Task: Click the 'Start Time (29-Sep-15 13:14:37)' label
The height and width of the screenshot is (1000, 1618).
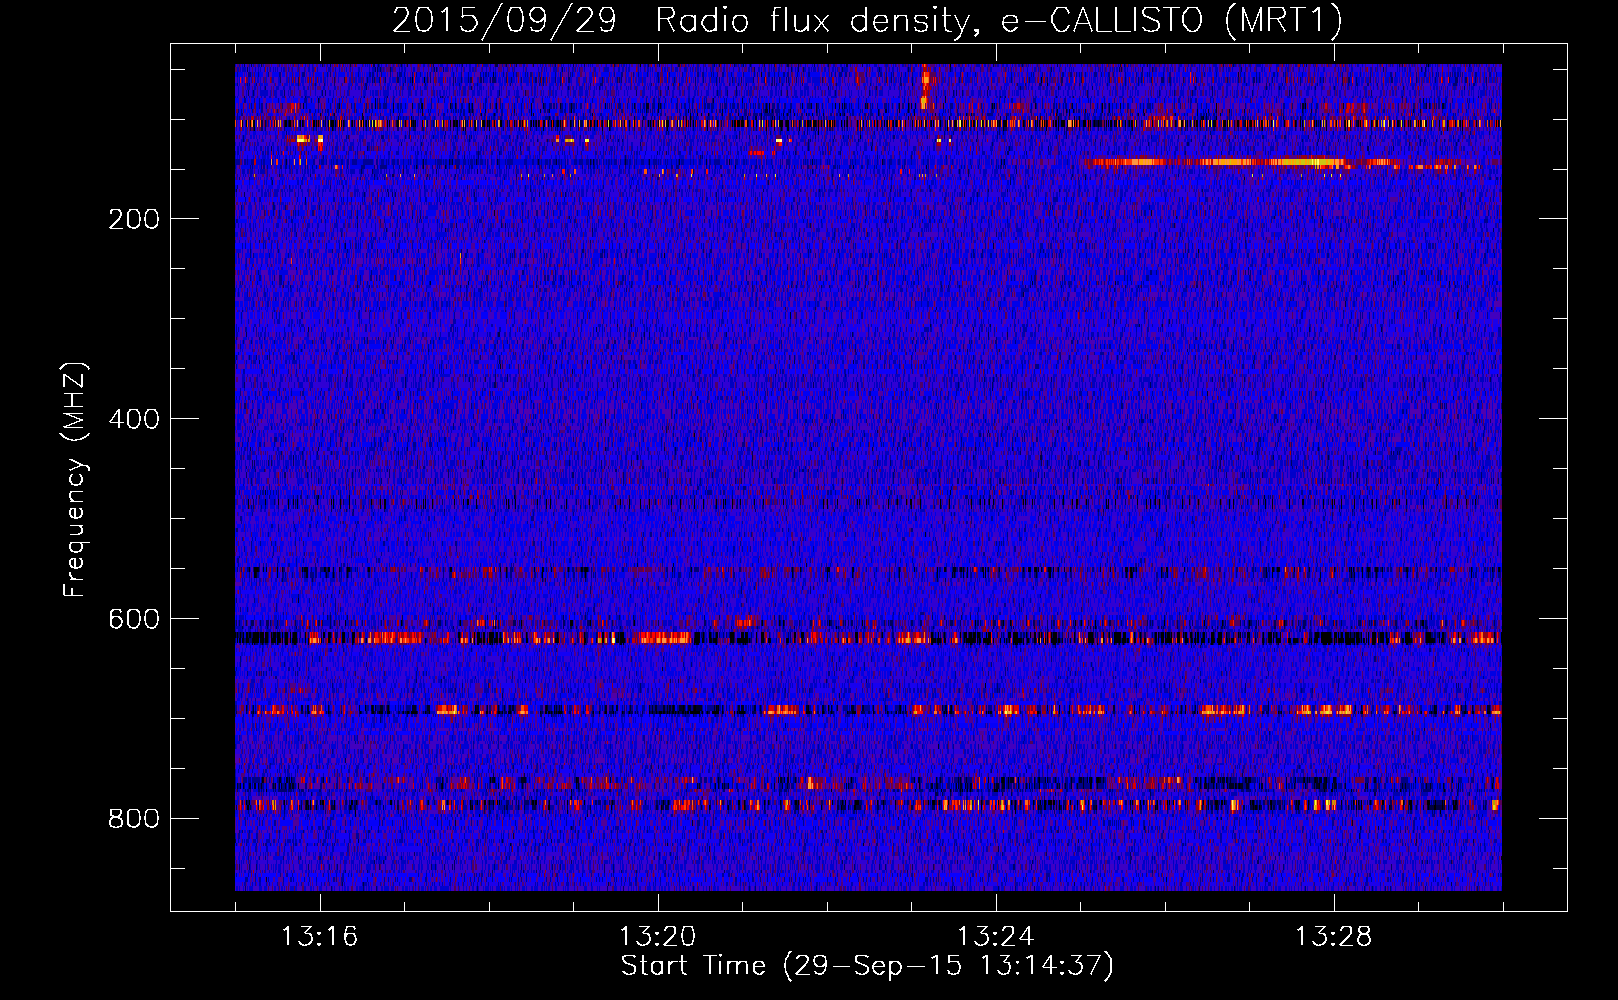Action: [x=867, y=966]
